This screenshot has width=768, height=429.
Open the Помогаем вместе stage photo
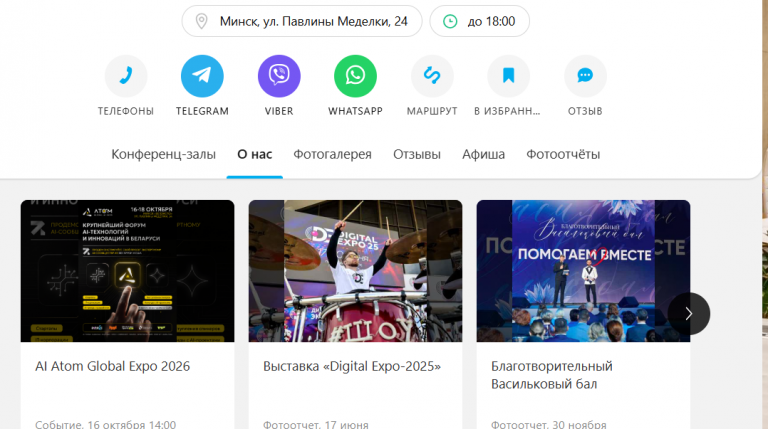583,271
